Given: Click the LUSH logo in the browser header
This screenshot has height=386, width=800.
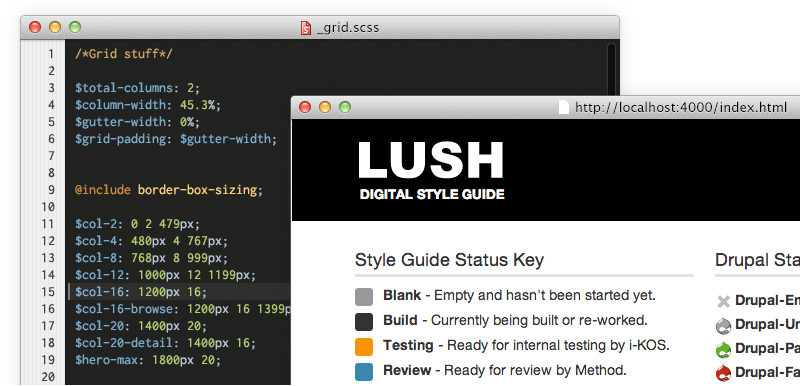Looking at the screenshot, I should coord(431,160).
